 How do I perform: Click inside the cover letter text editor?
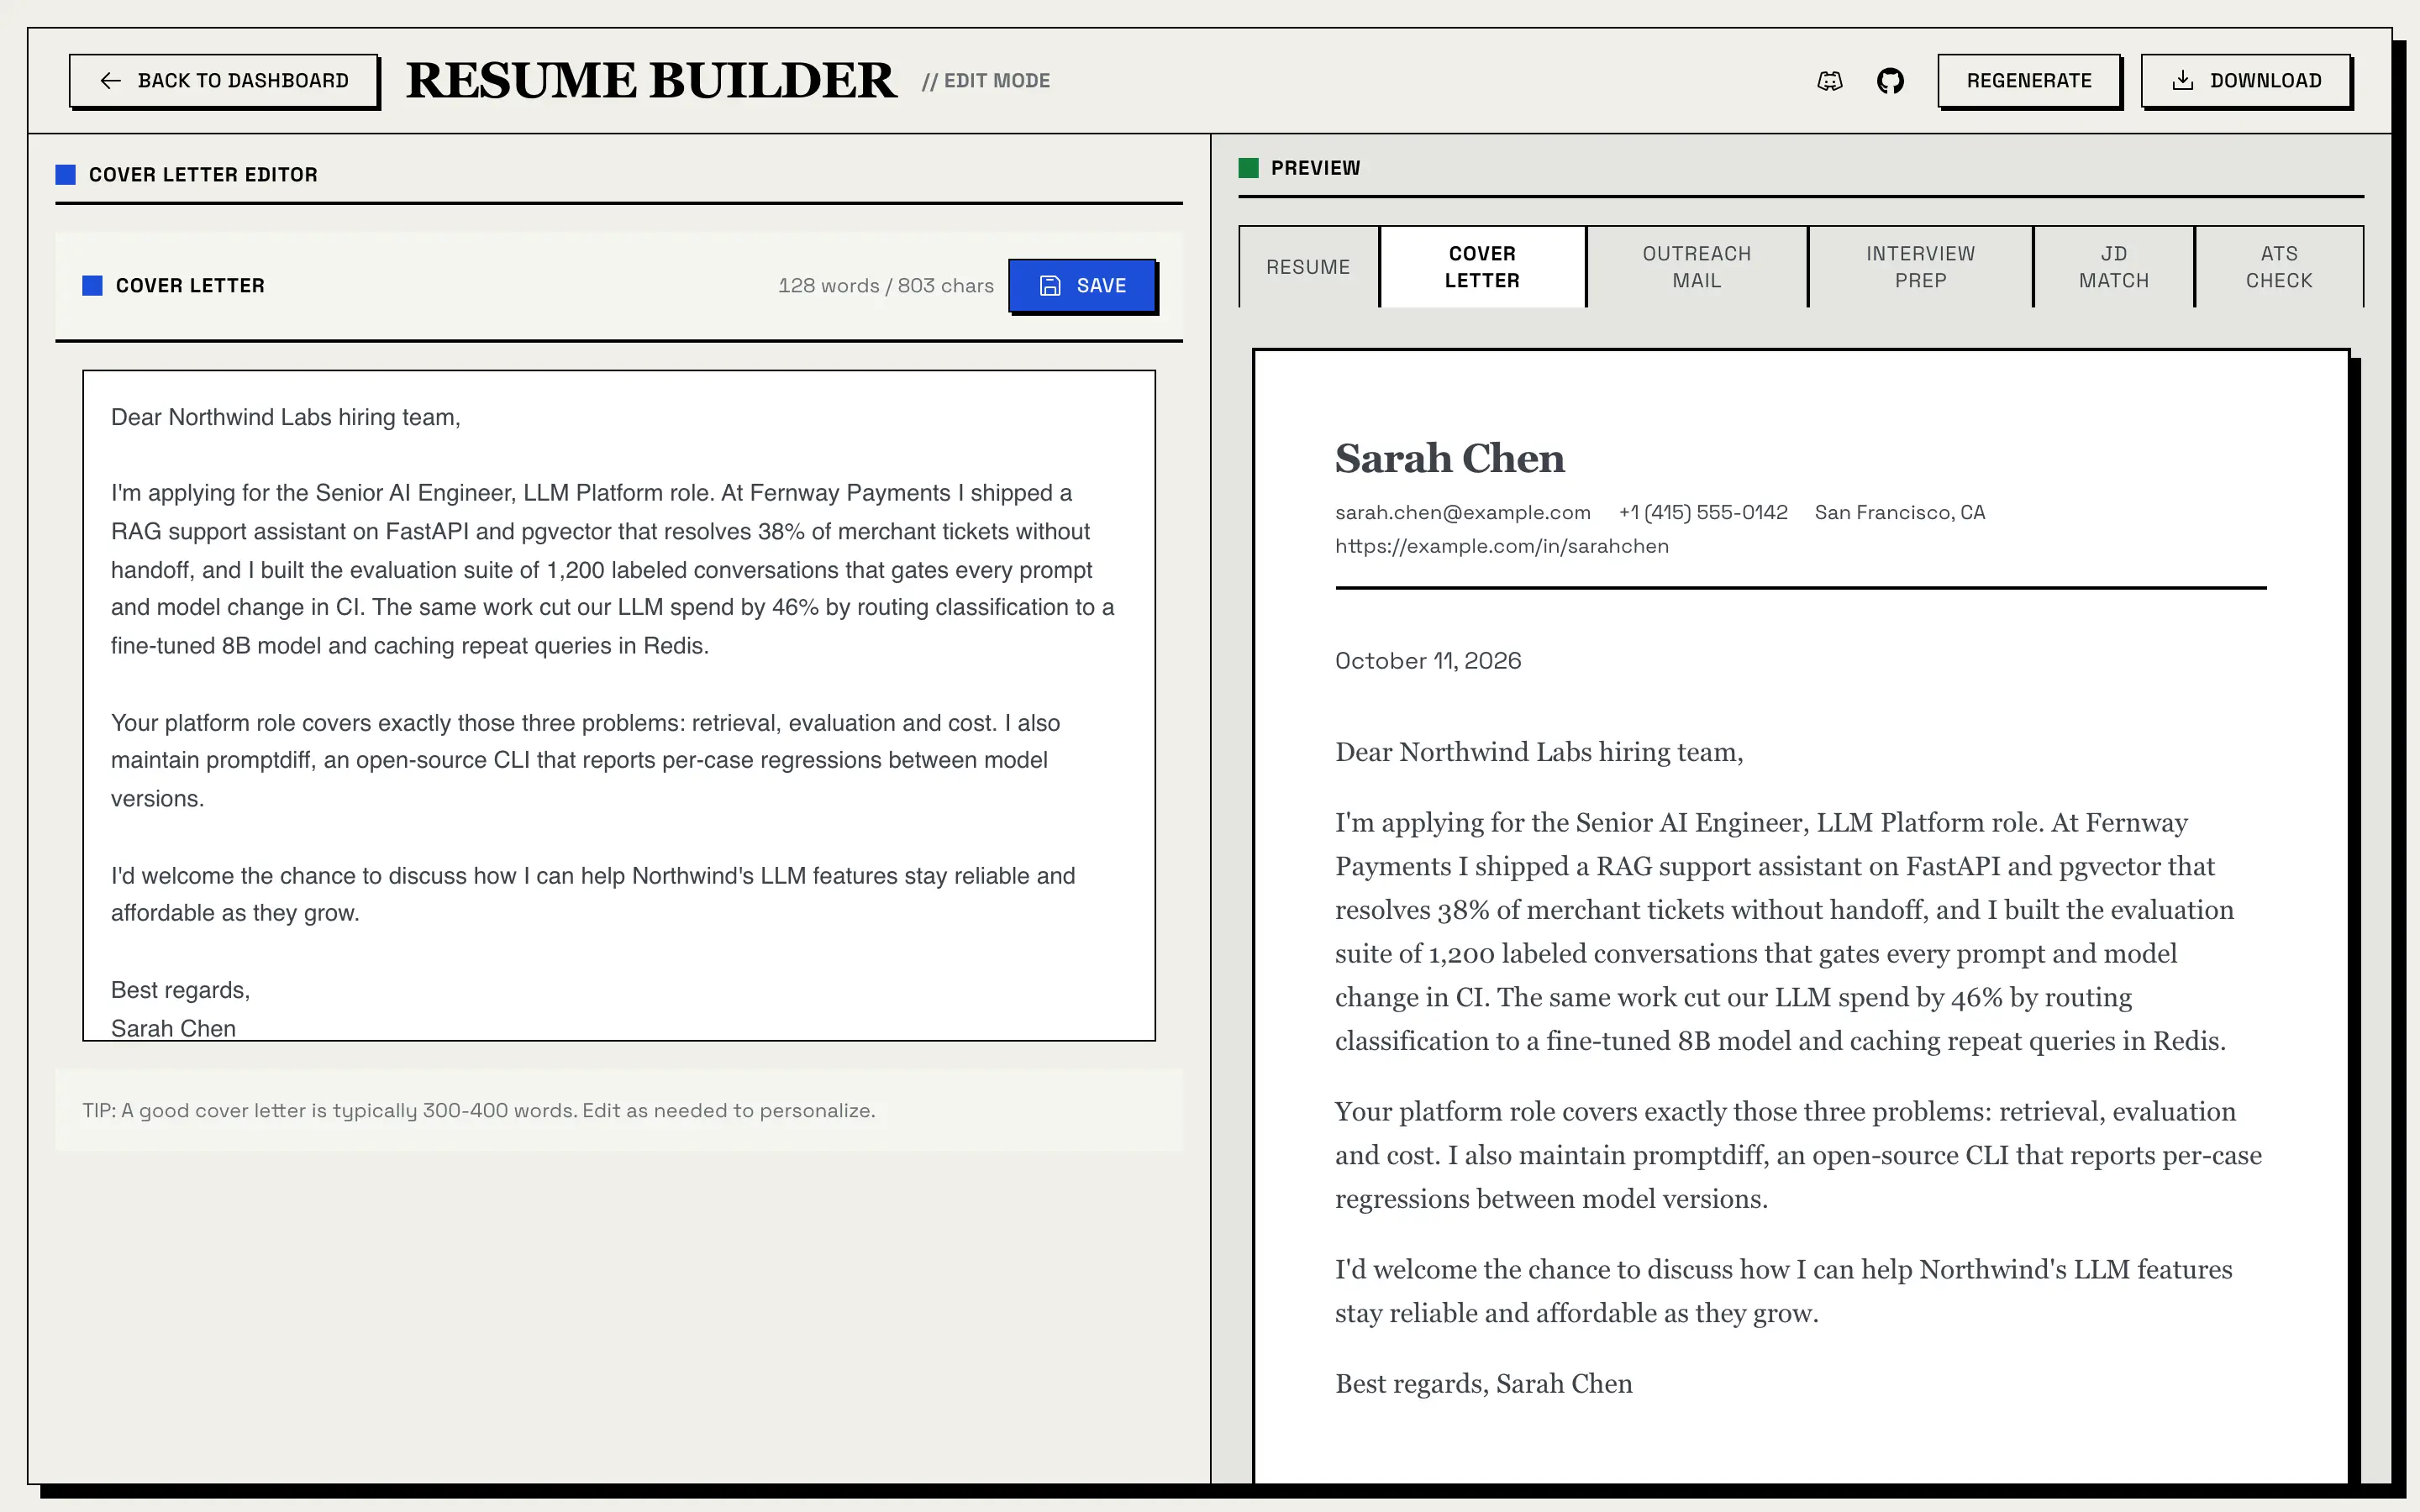[619, 706]
